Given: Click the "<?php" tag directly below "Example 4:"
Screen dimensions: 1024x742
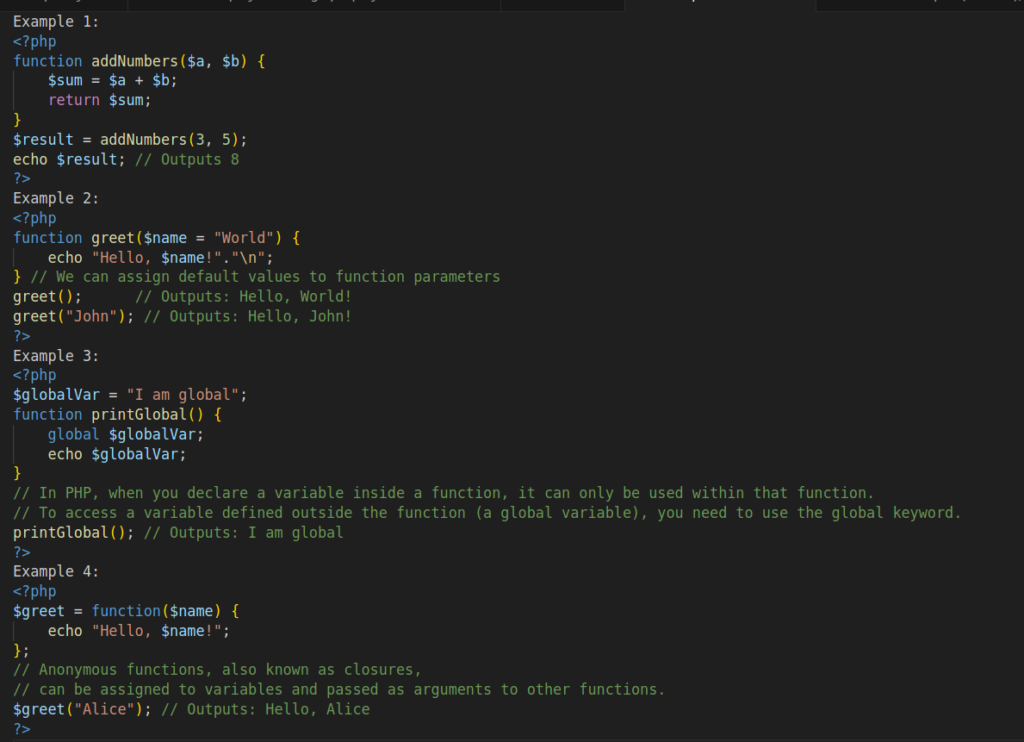Looking at the screenshot, I should [35, 591].
